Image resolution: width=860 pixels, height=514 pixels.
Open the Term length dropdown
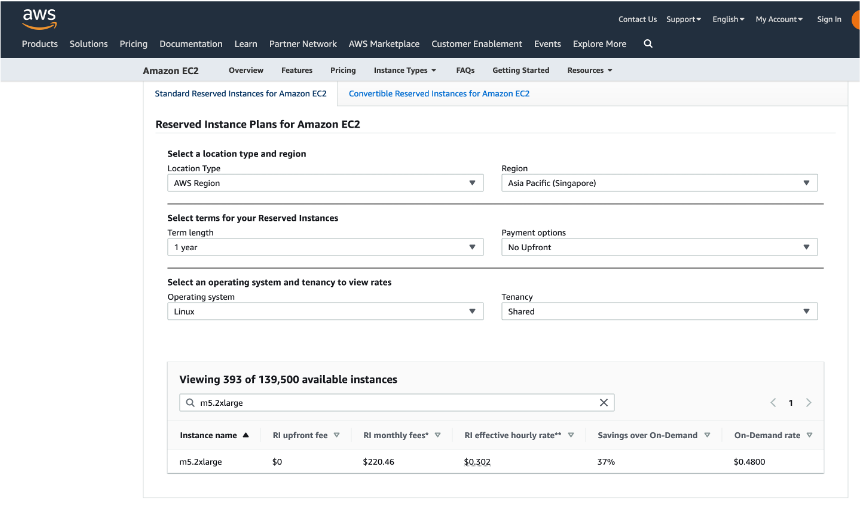pos(325,247)
